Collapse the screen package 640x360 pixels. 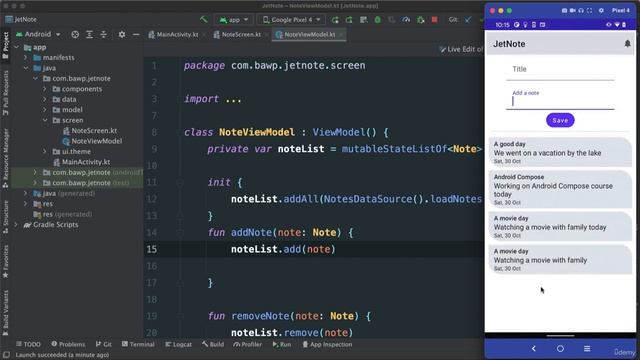pyautogui.click(x=45, y=120)
